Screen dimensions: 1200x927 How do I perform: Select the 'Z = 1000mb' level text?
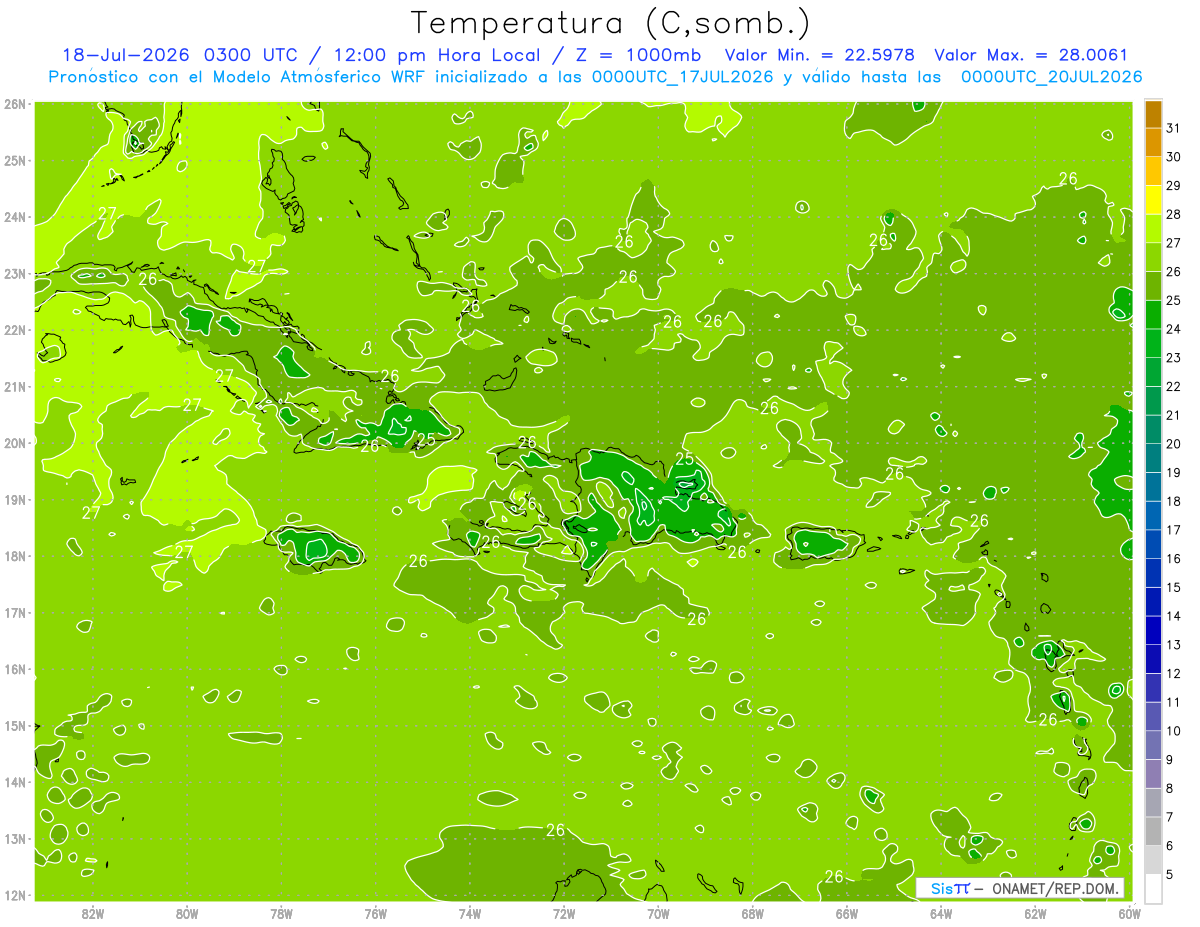click(x=637, y=55)
